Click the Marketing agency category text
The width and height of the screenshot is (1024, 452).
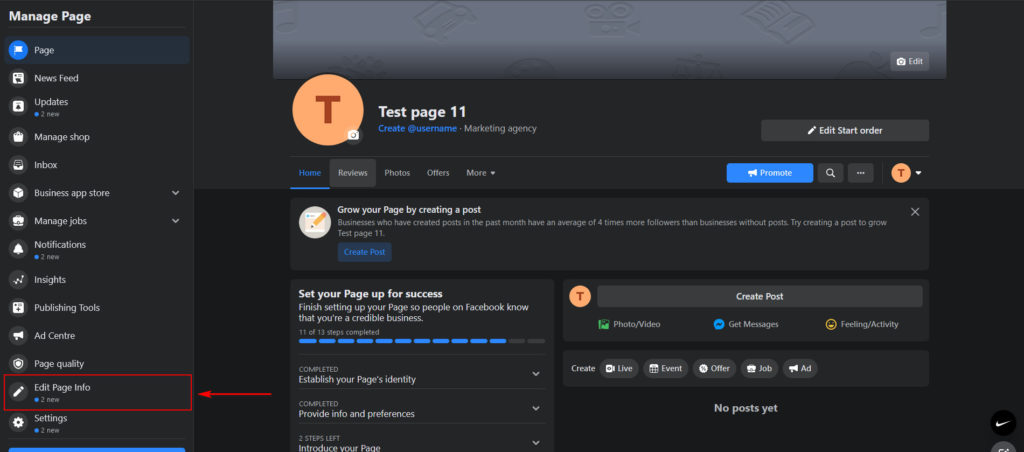point(500,129)
